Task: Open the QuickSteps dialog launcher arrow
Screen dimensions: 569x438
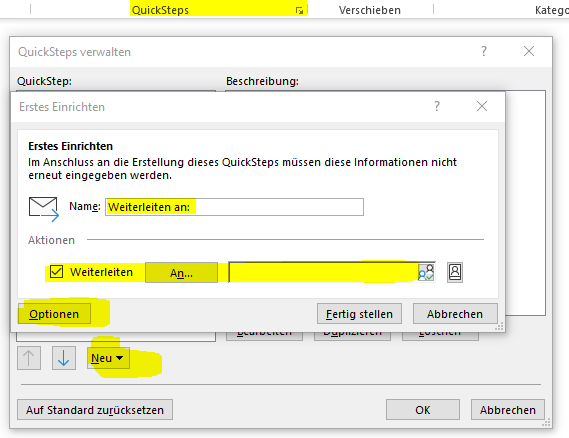Action: 299,11
